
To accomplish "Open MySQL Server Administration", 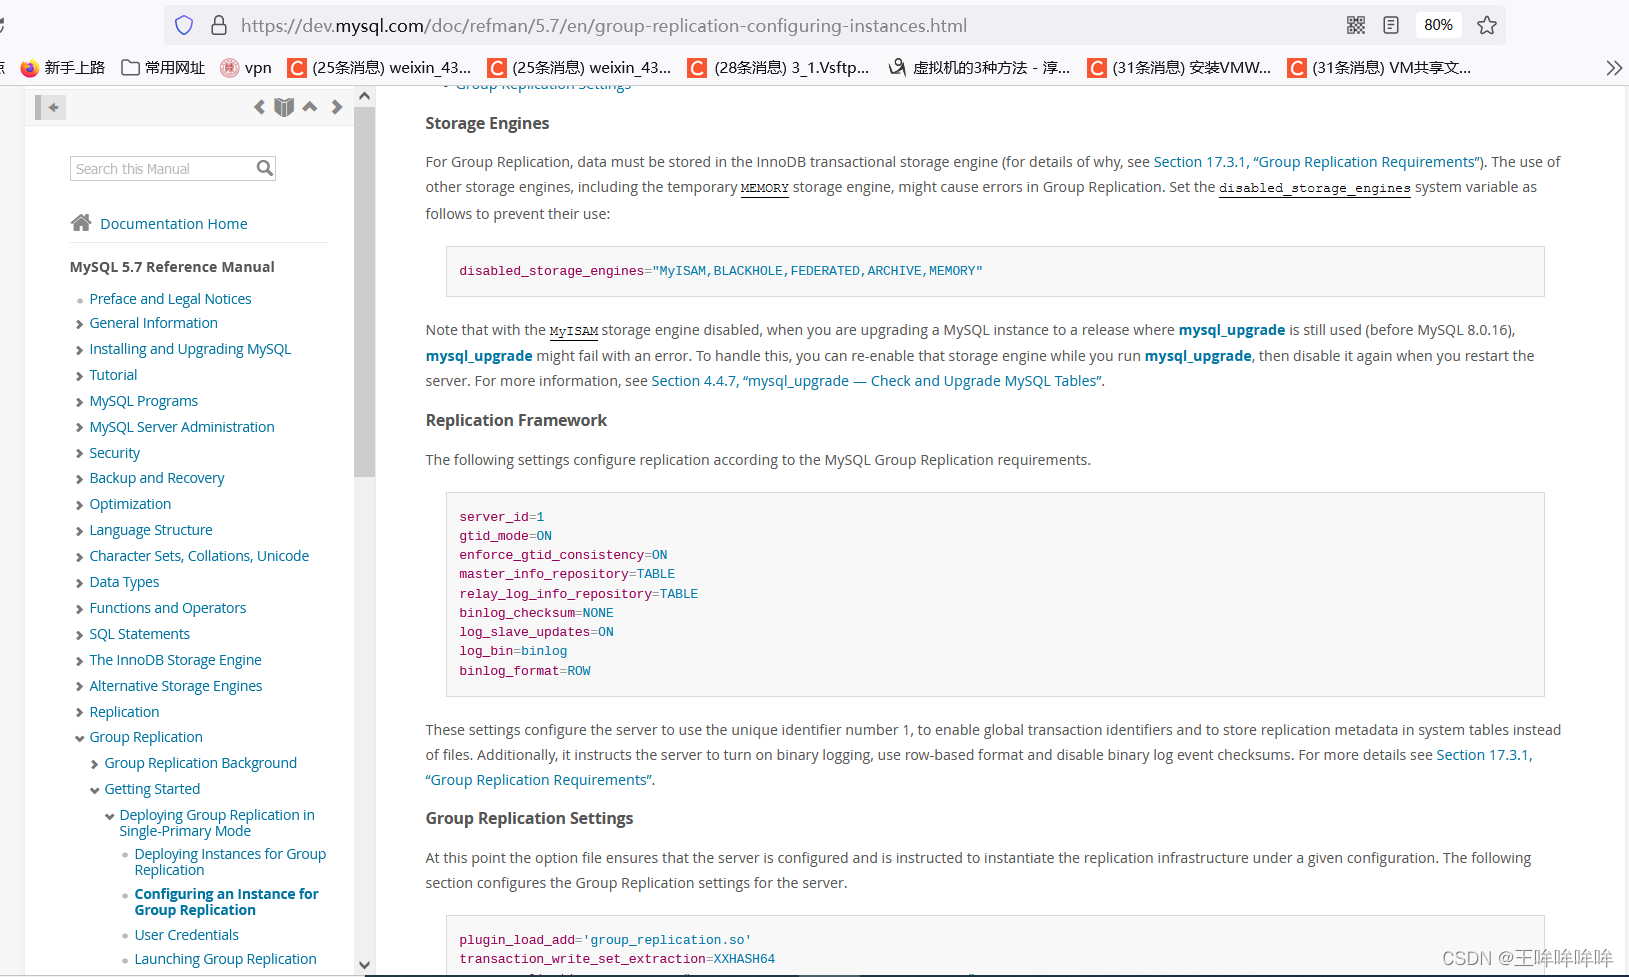I will pos(182,427).
